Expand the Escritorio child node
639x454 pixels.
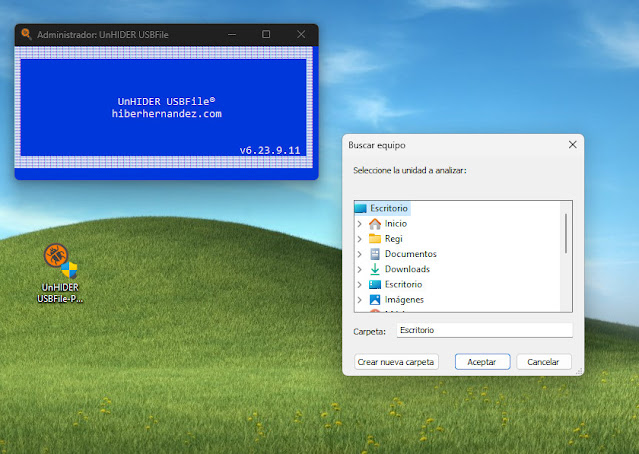[359, 284]
